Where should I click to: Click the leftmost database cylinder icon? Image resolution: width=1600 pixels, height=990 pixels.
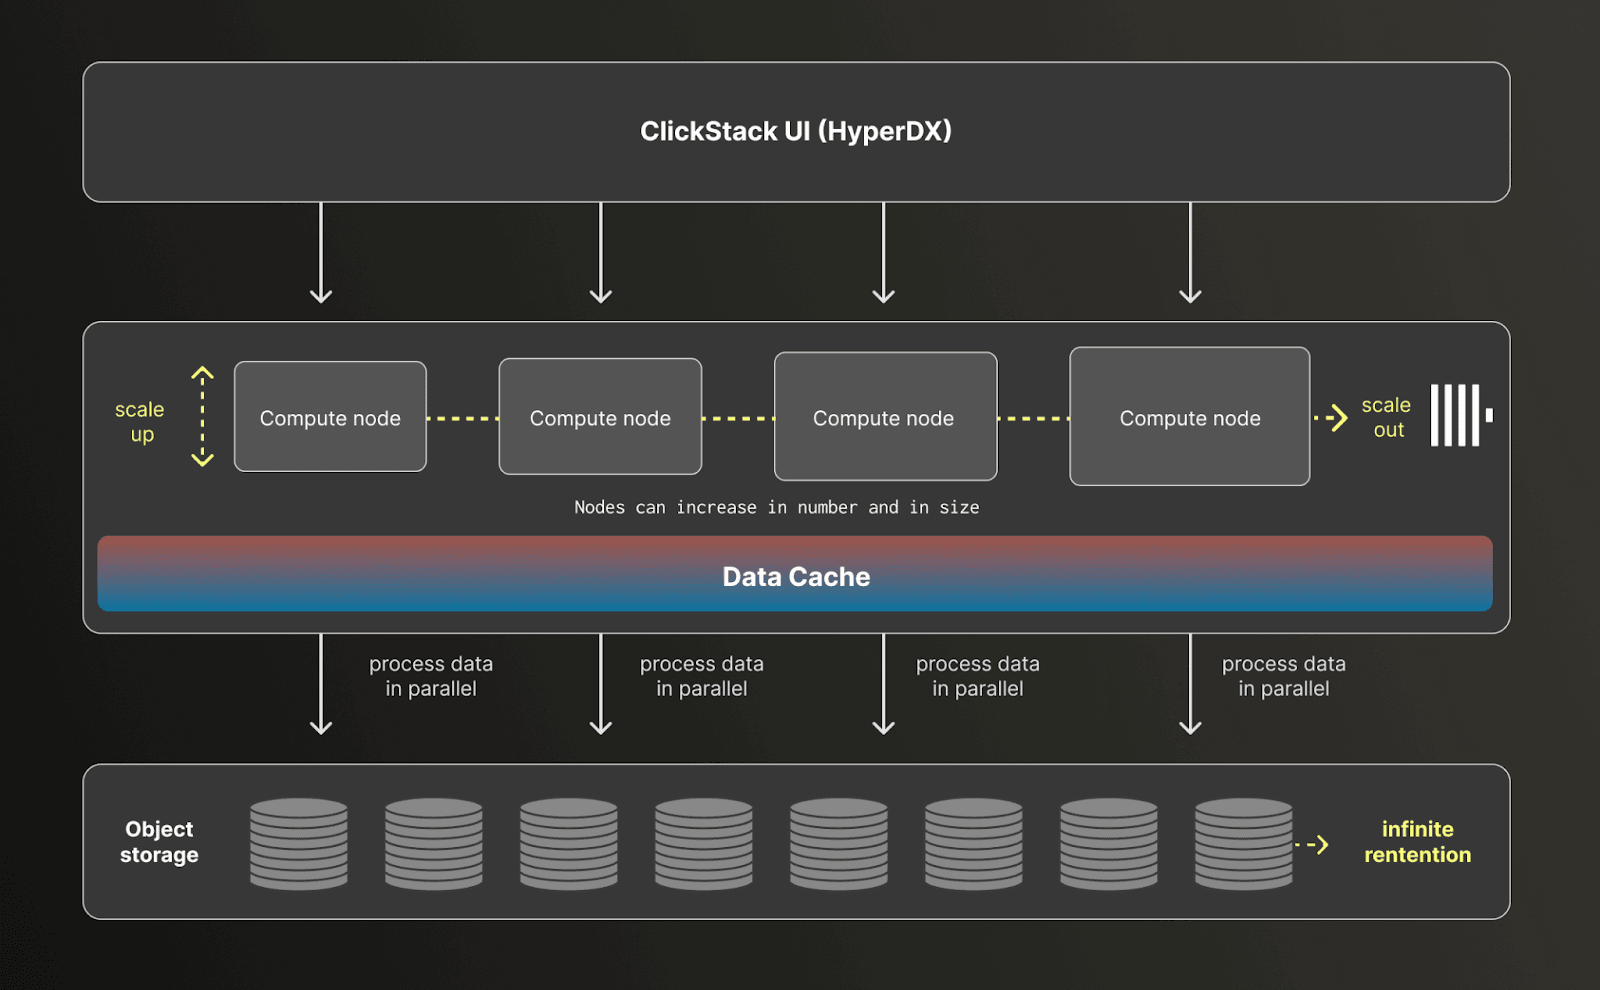[298, 843]
